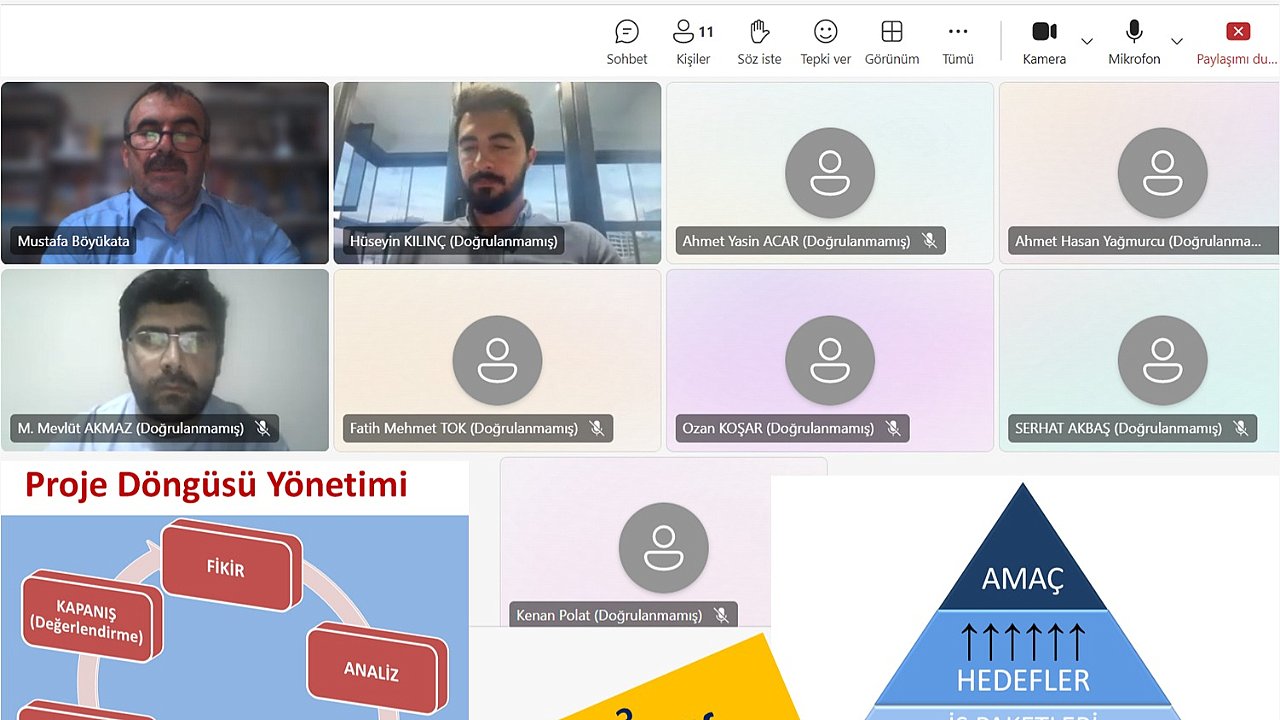
Task: Click muted mic icon beside M. Mevlüt AKMAZ
Action: (262, 428)
